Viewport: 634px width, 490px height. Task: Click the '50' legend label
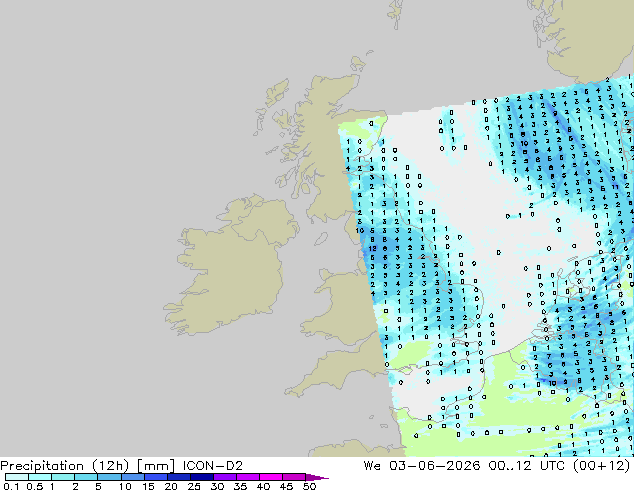tap(309, 486)
